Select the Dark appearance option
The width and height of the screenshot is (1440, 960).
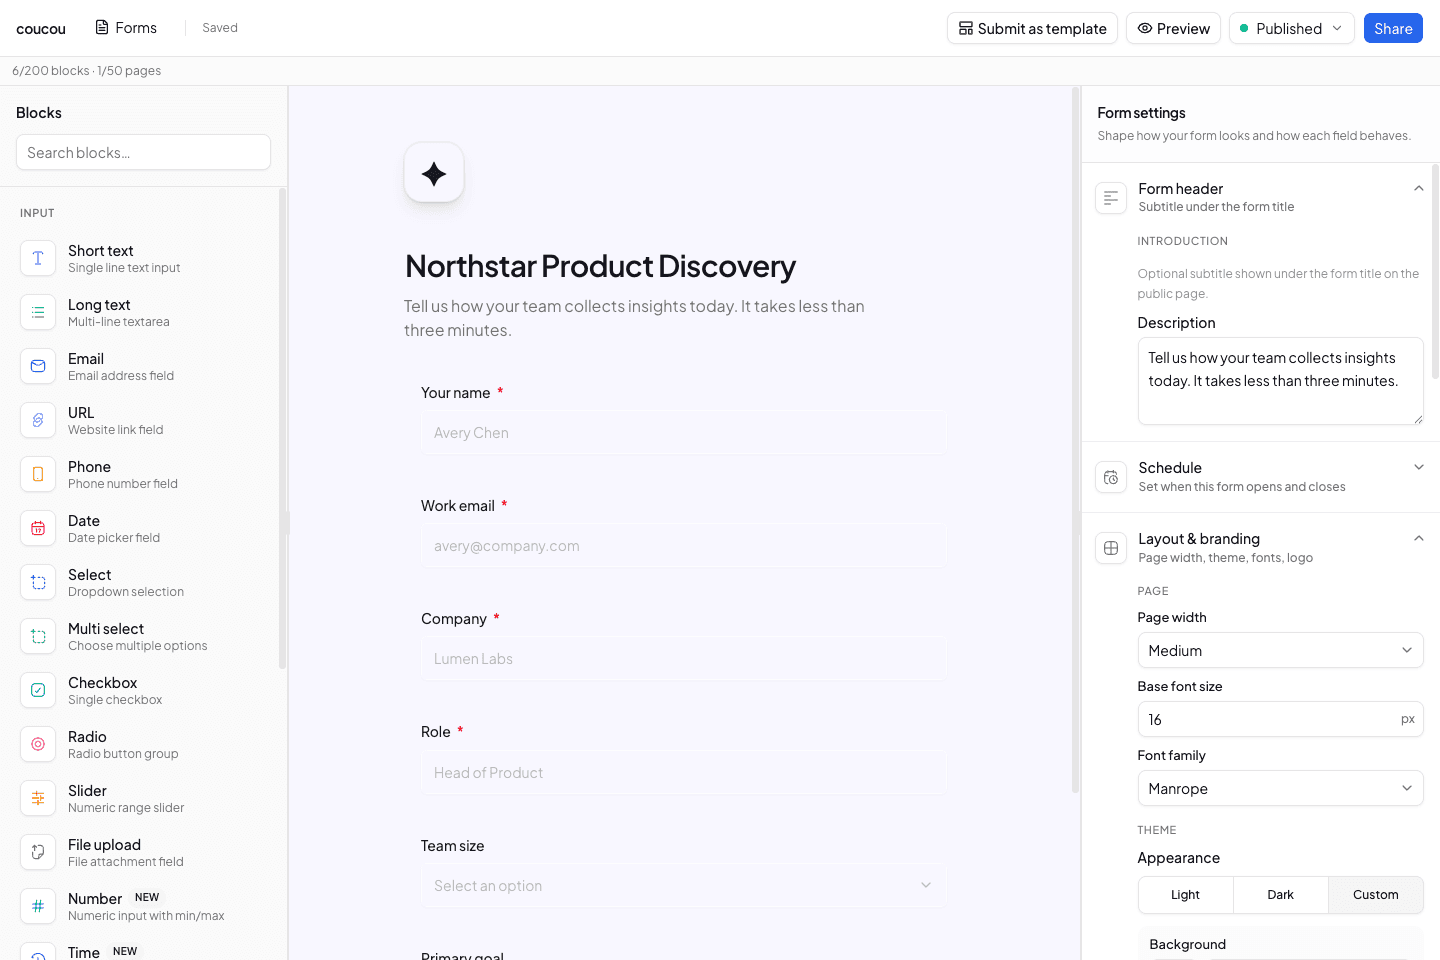click(x=1281, y=895)
